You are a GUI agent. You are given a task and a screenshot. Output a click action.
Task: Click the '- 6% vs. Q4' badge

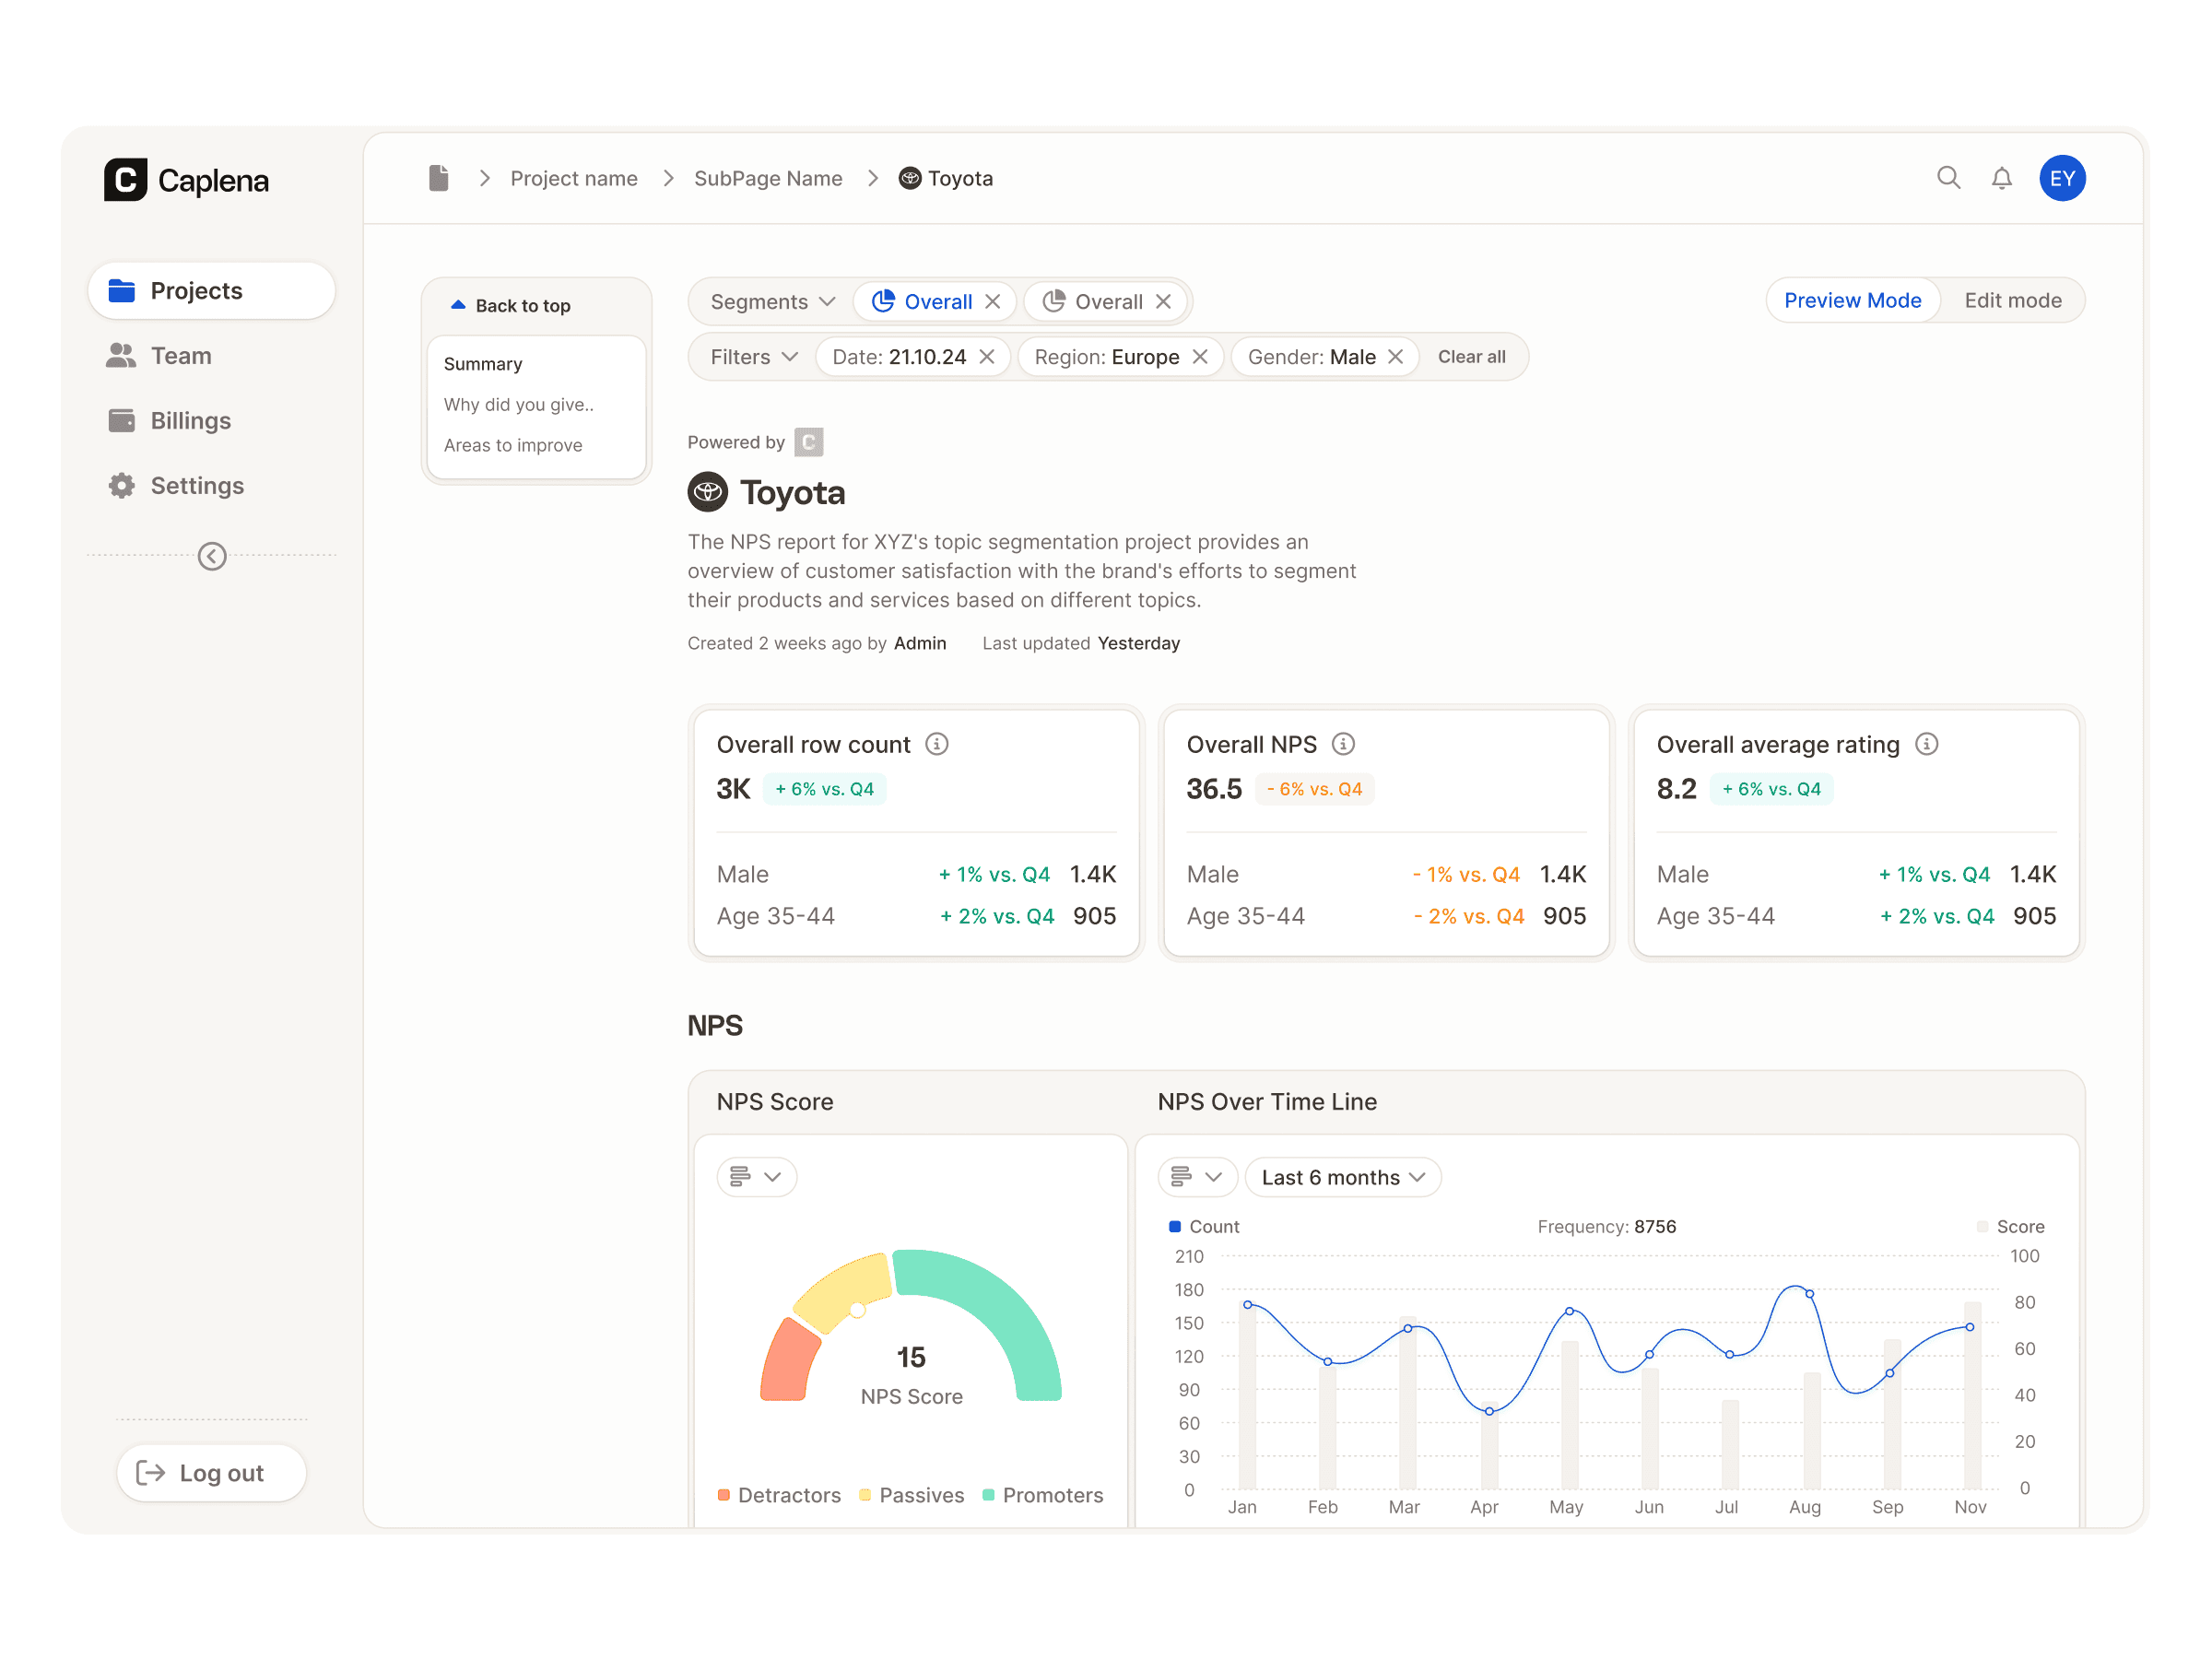pyautogui.click(x=1314, y=789)
